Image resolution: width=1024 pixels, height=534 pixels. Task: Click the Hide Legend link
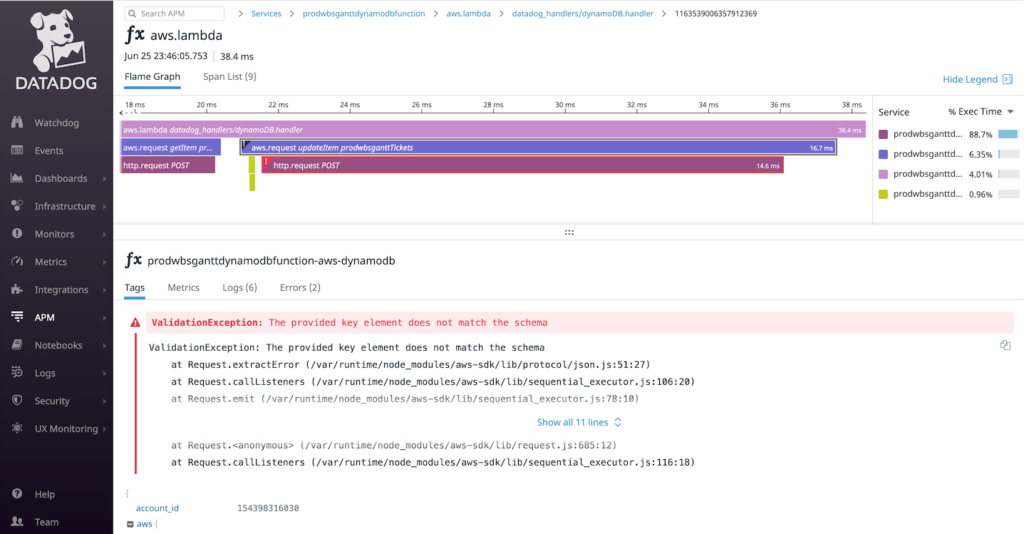tap(970, 79)
